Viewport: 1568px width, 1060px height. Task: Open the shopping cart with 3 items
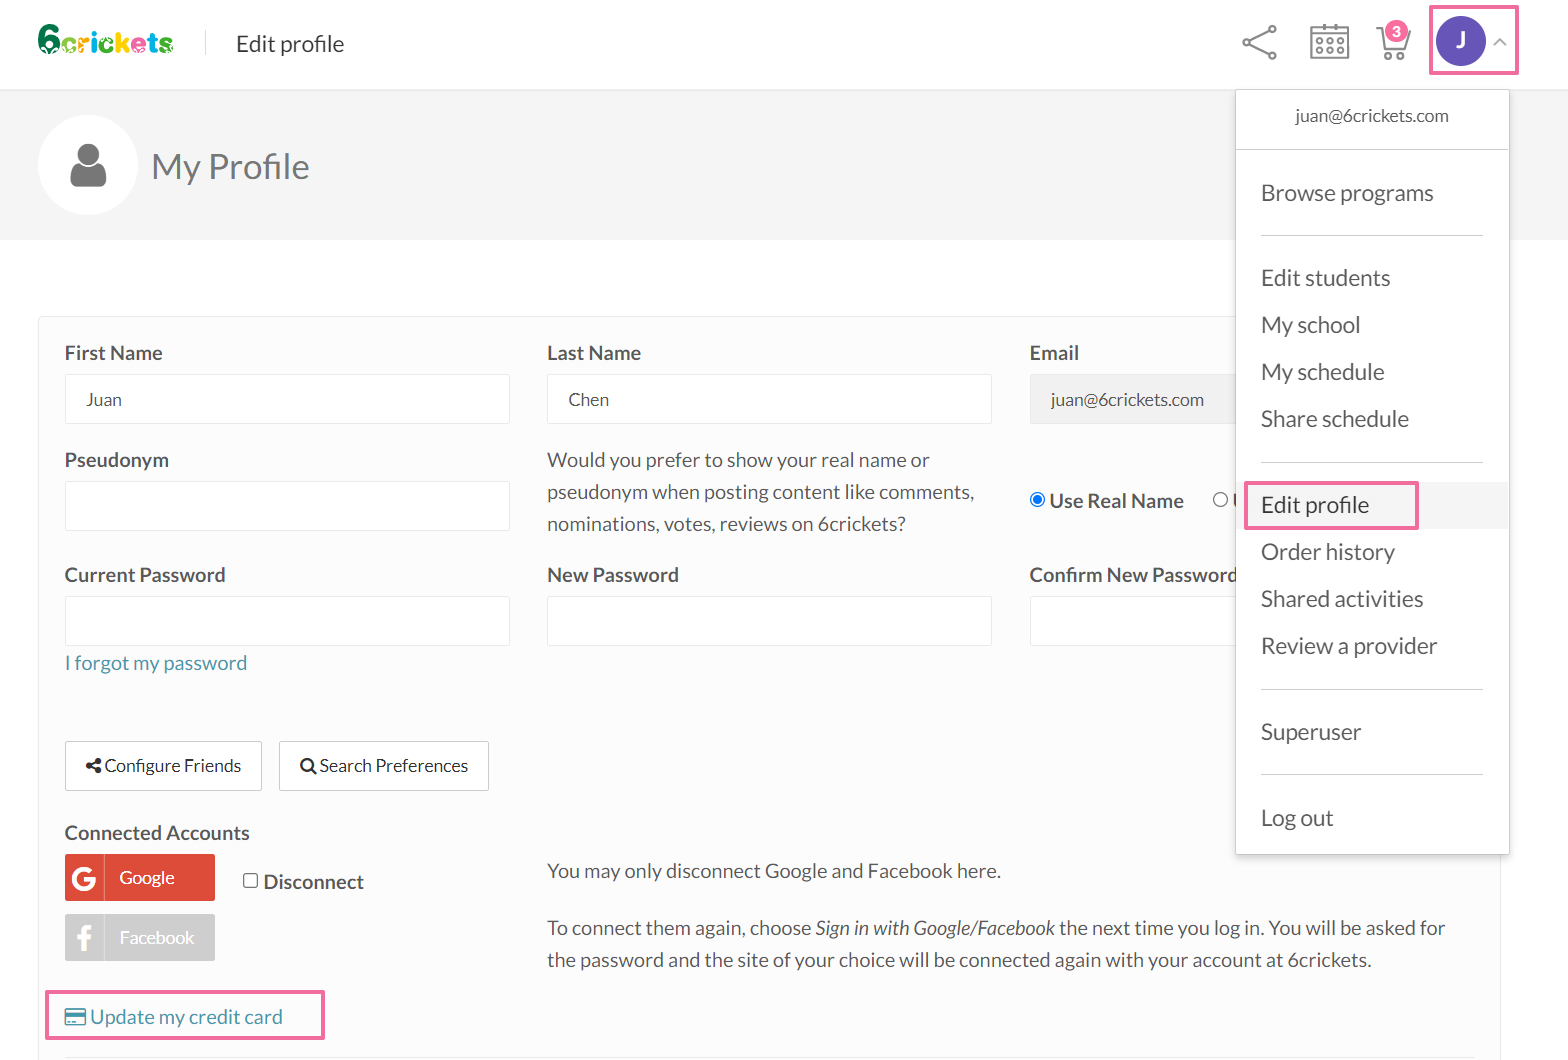point(1392,42)
